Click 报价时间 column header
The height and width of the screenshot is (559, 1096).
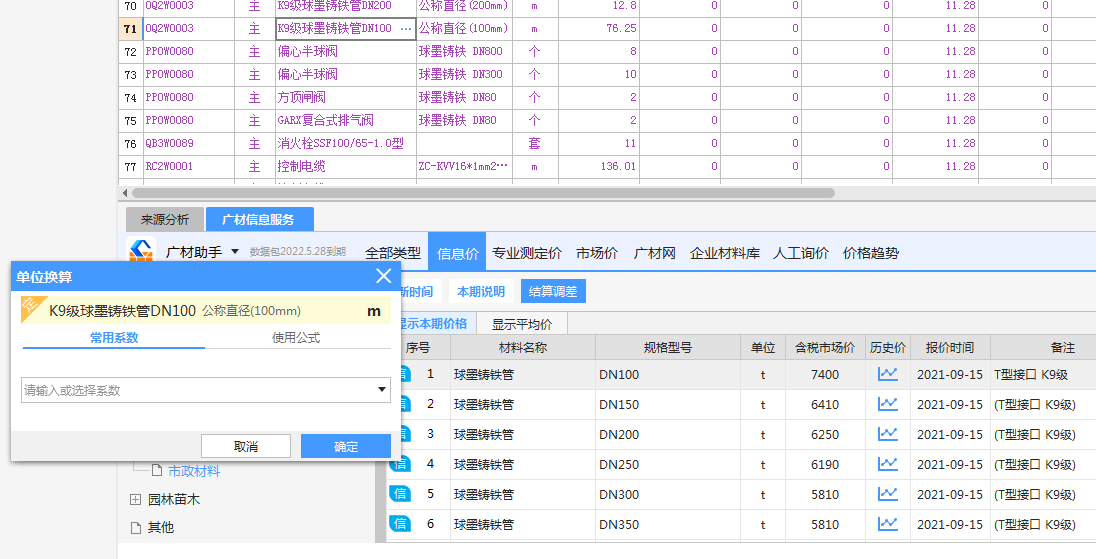(x=950, y=347)
